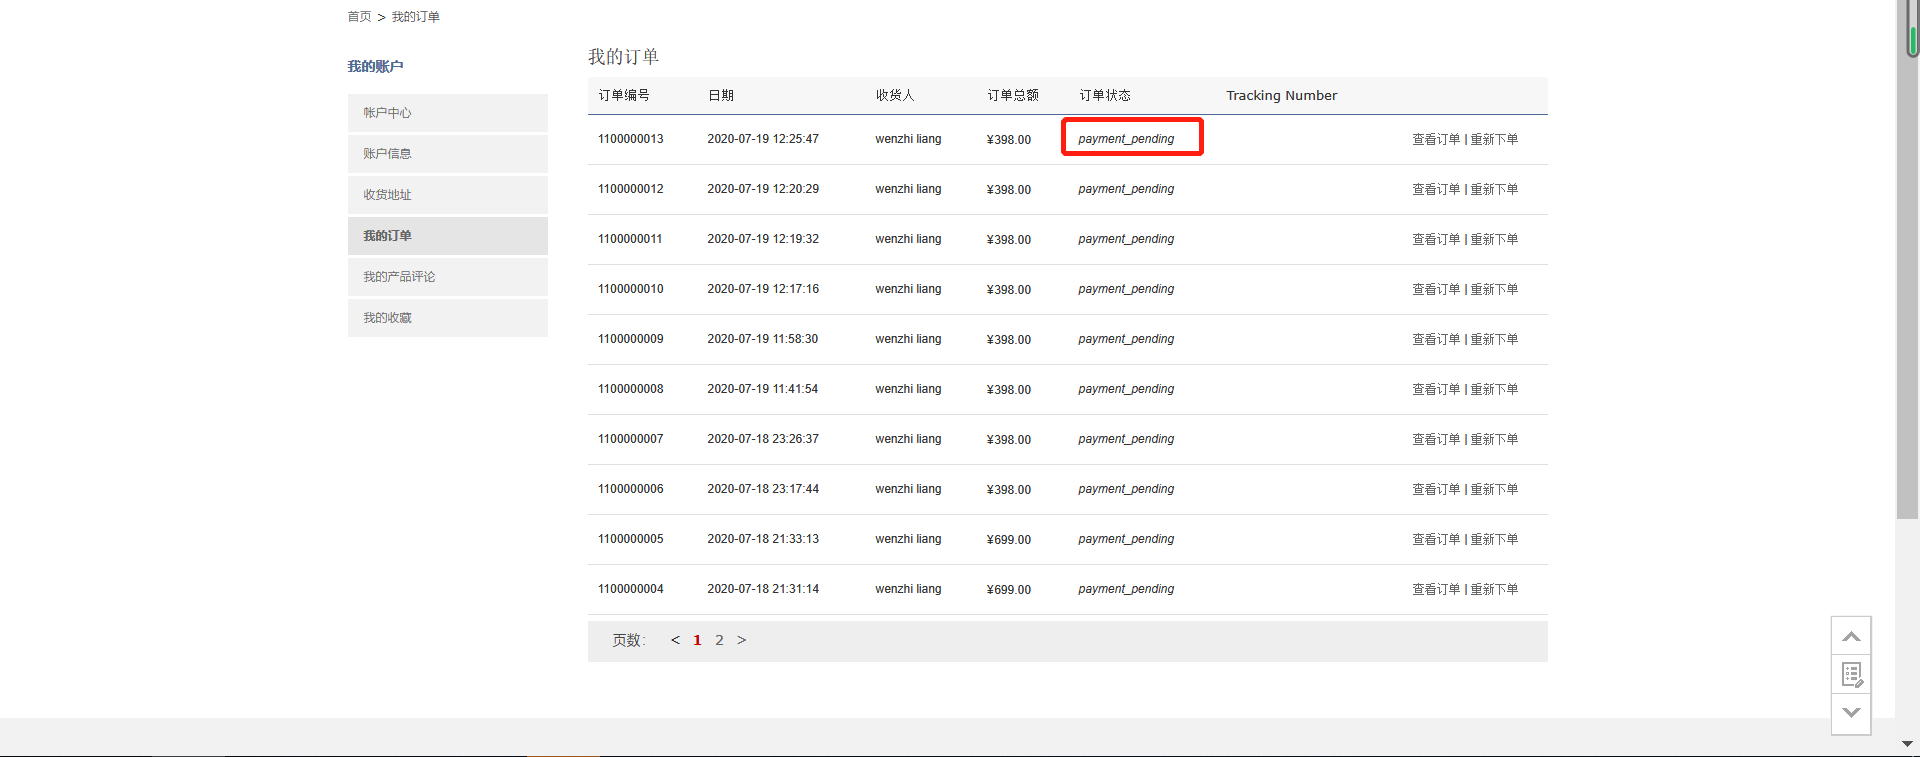Reorder order 1100000011 via 重新下单
The image size is (1920, 757).
[x=1494, y=240]
